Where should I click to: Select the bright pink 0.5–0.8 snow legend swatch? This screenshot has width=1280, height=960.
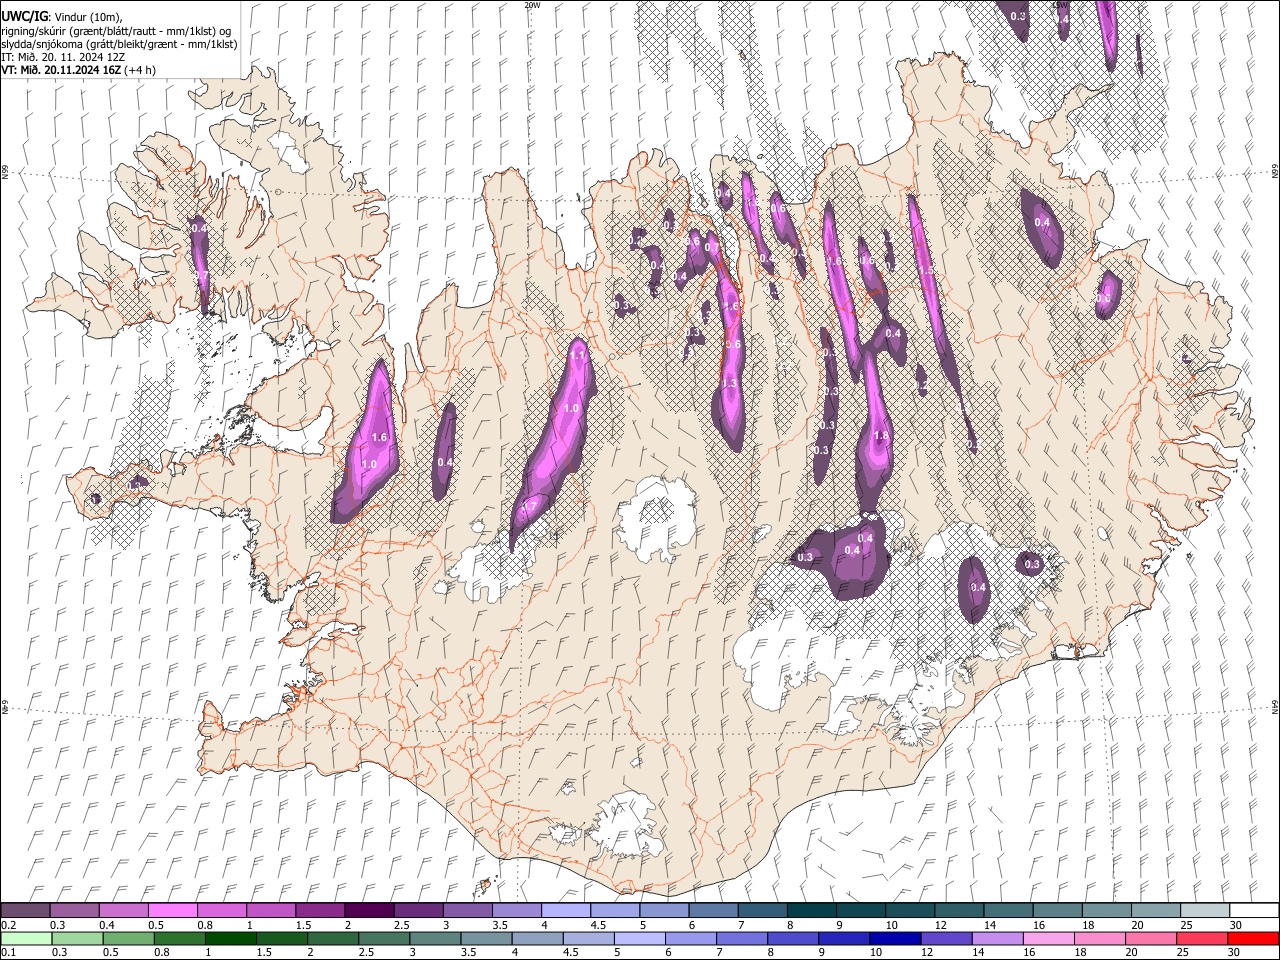click(x=172, y=910)
